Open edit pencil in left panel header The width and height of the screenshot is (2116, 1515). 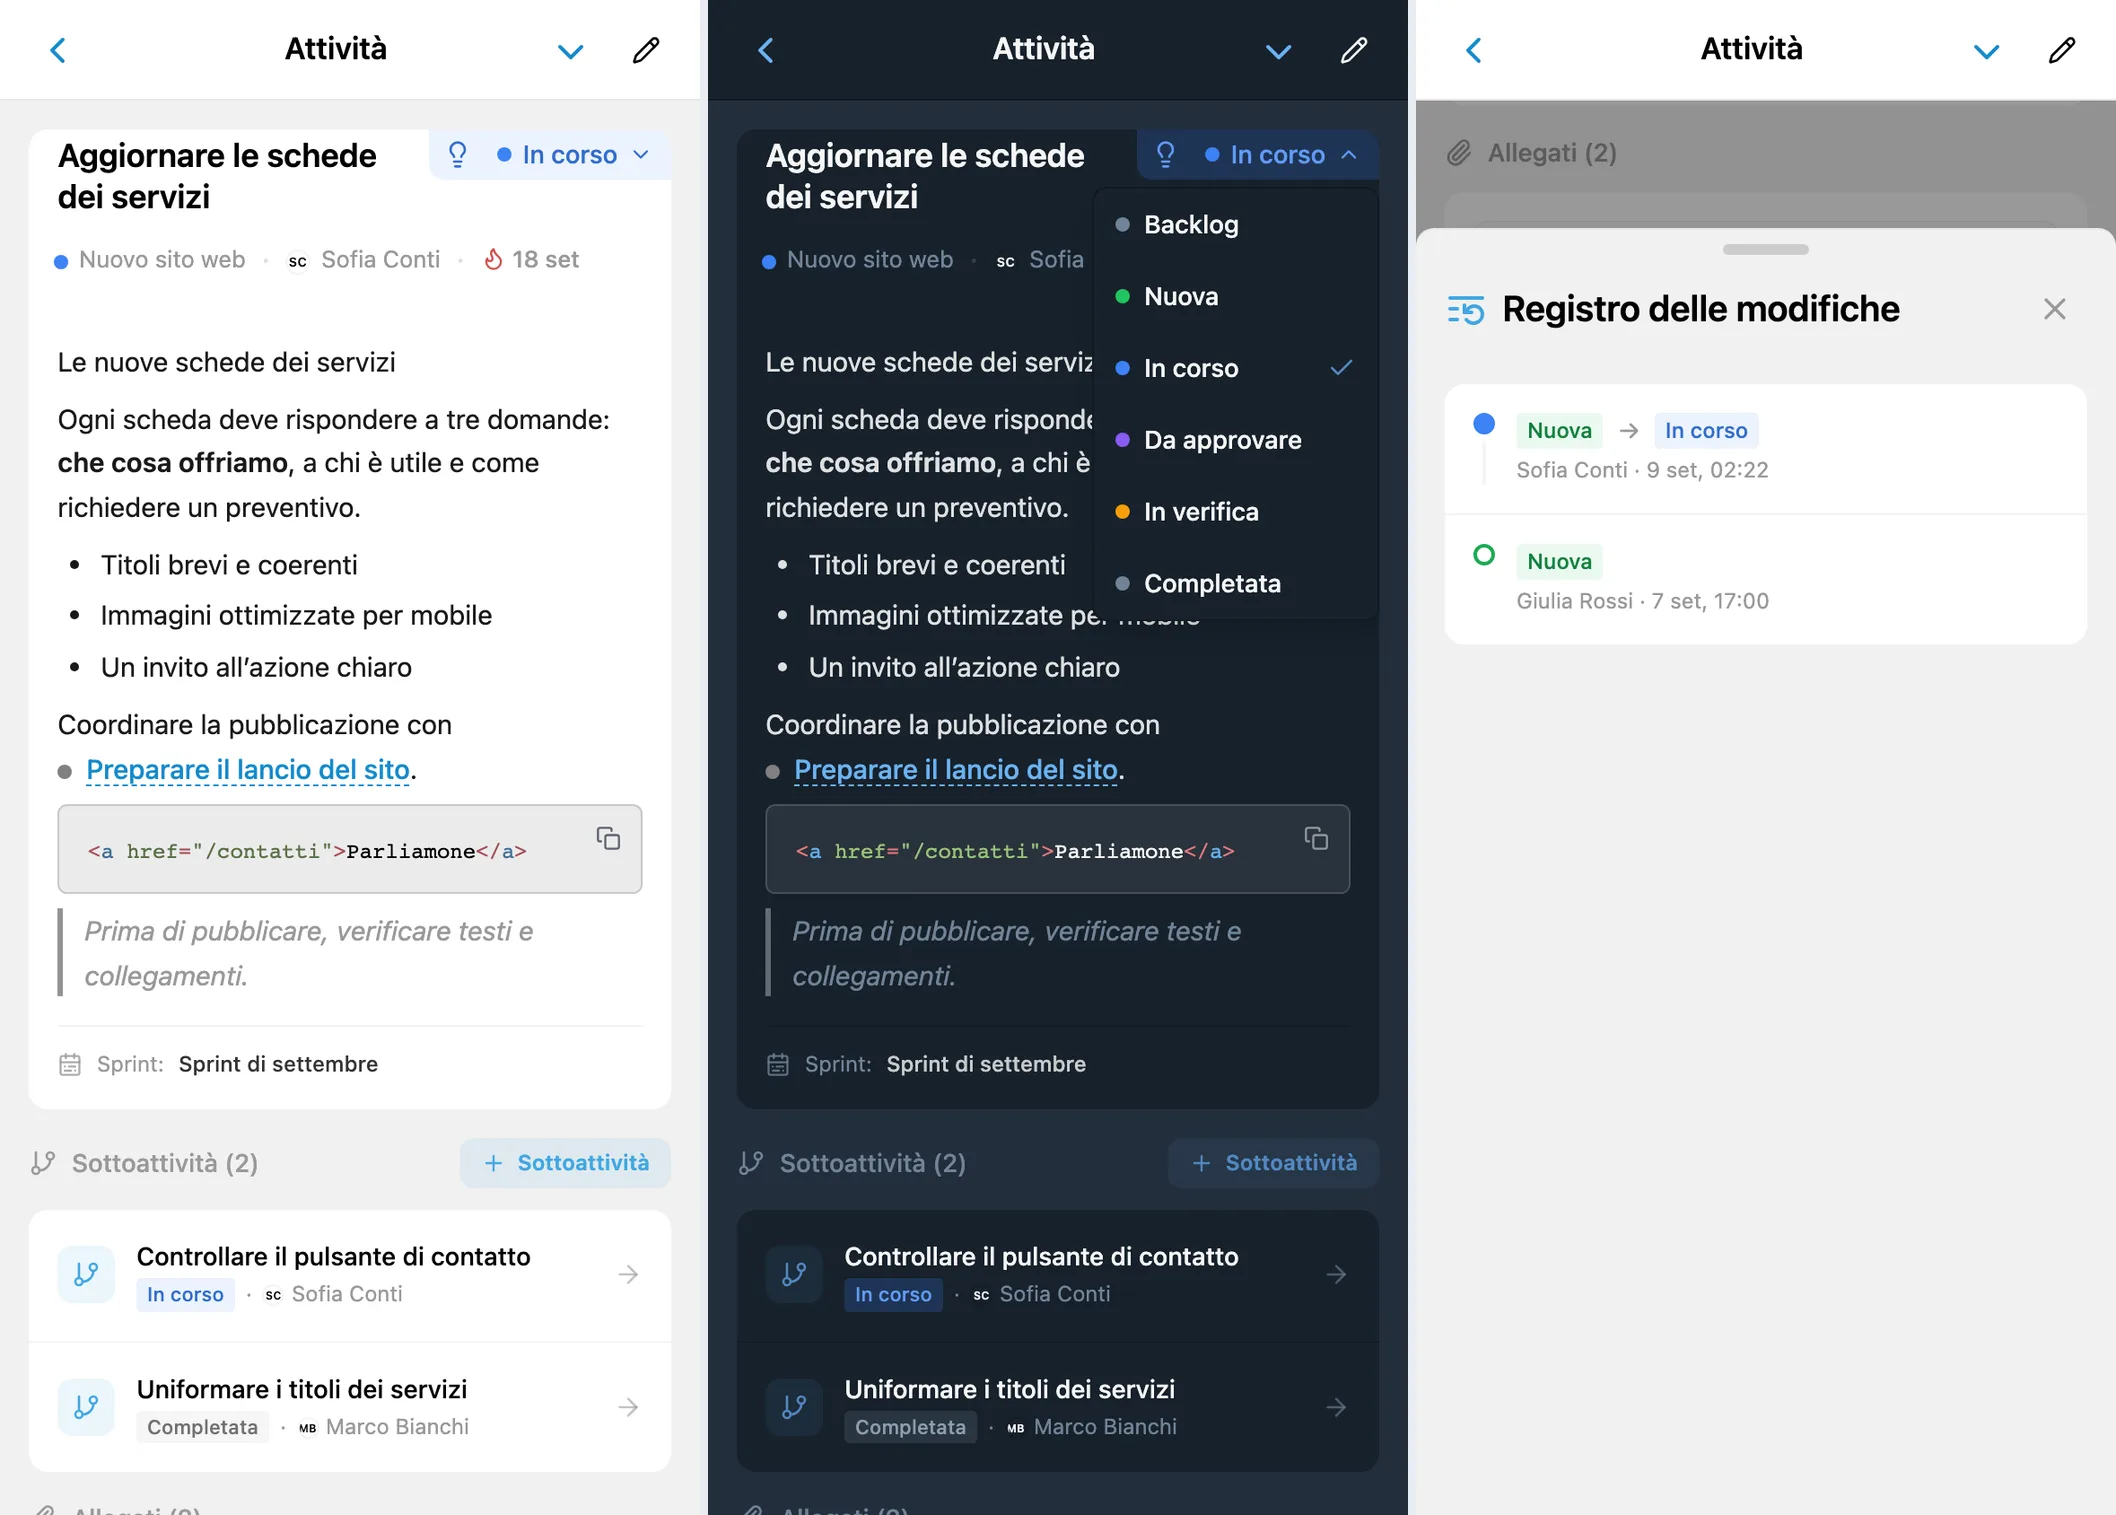click(646, 50)
